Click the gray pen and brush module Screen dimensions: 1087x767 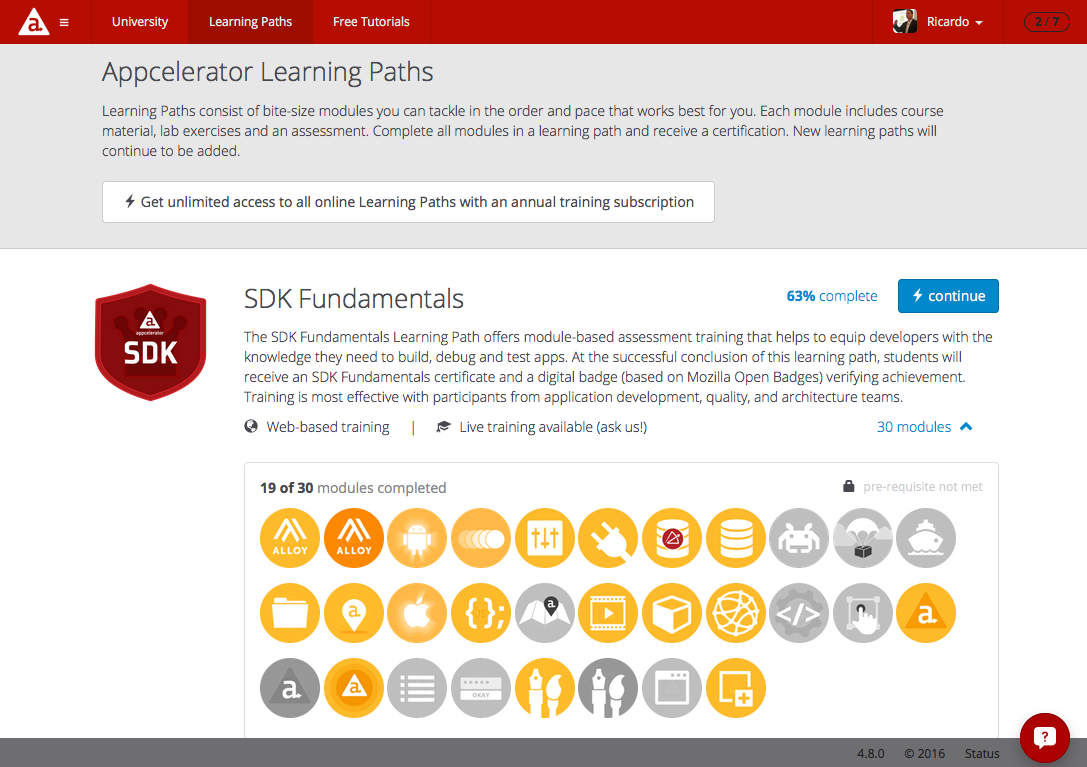609,688
